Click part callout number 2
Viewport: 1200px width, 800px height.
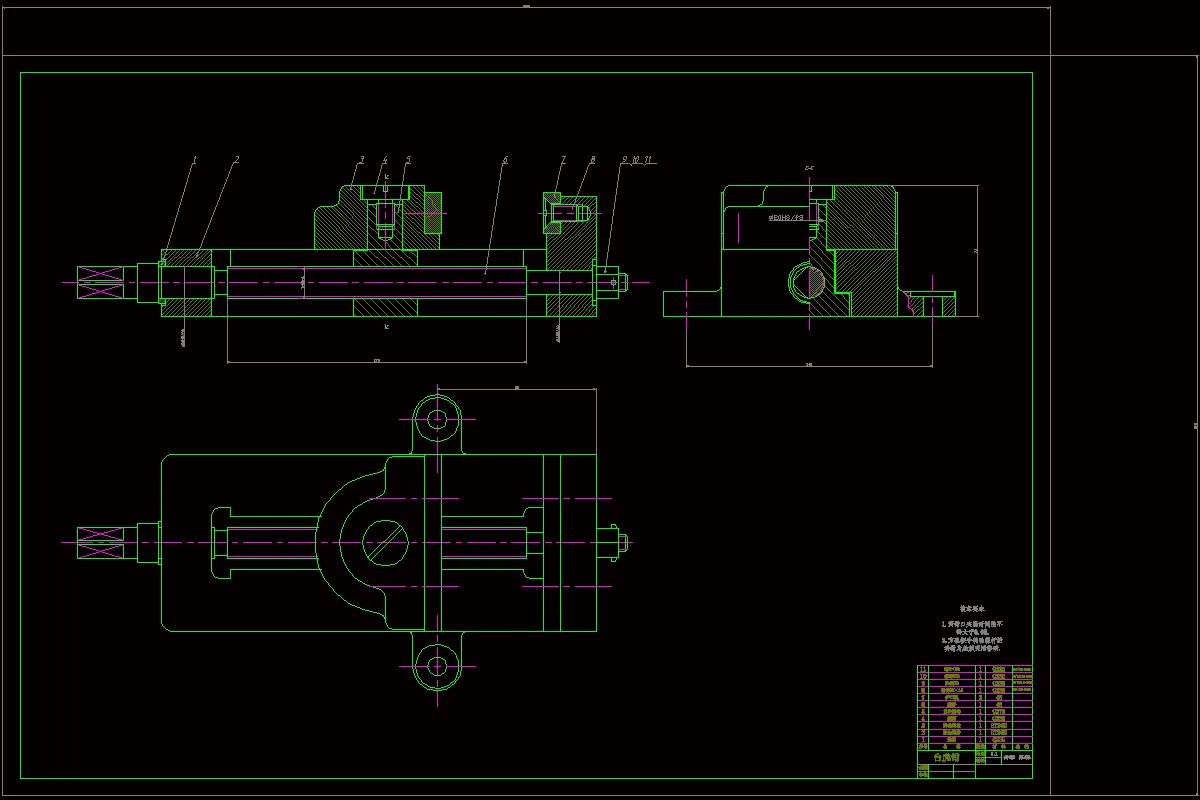(237, 159)
